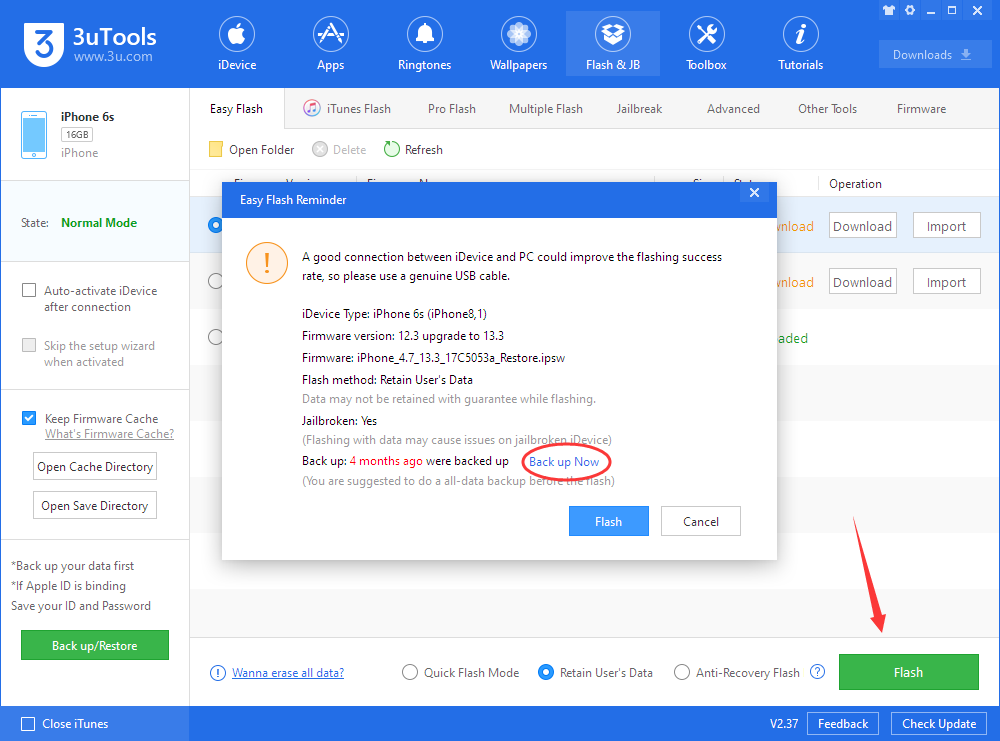Viewport: 1000px width, 741px height.
Task: Click the Operation column header
Action: (855, 184)
